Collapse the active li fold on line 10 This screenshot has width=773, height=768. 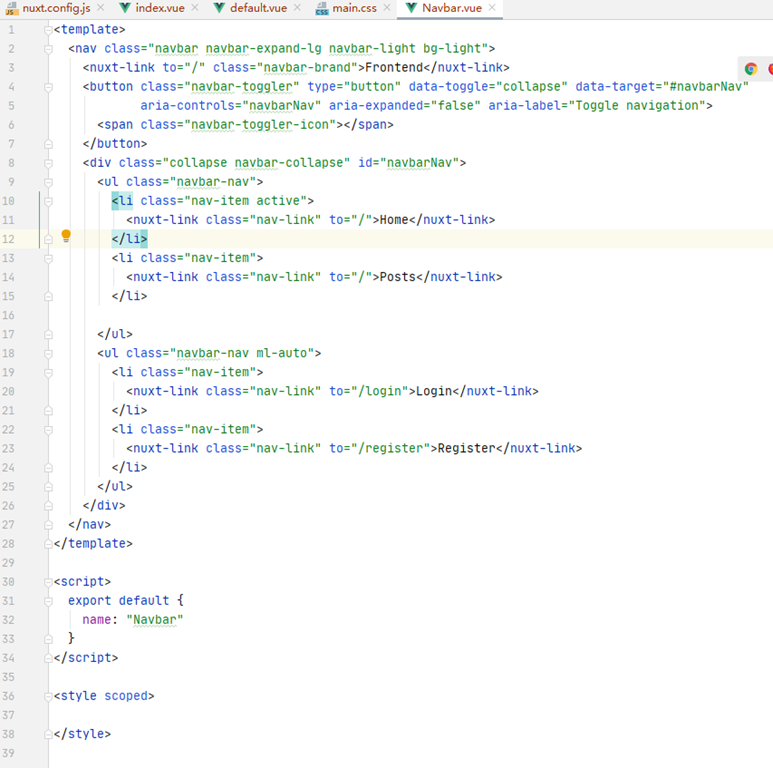(48, 201)
